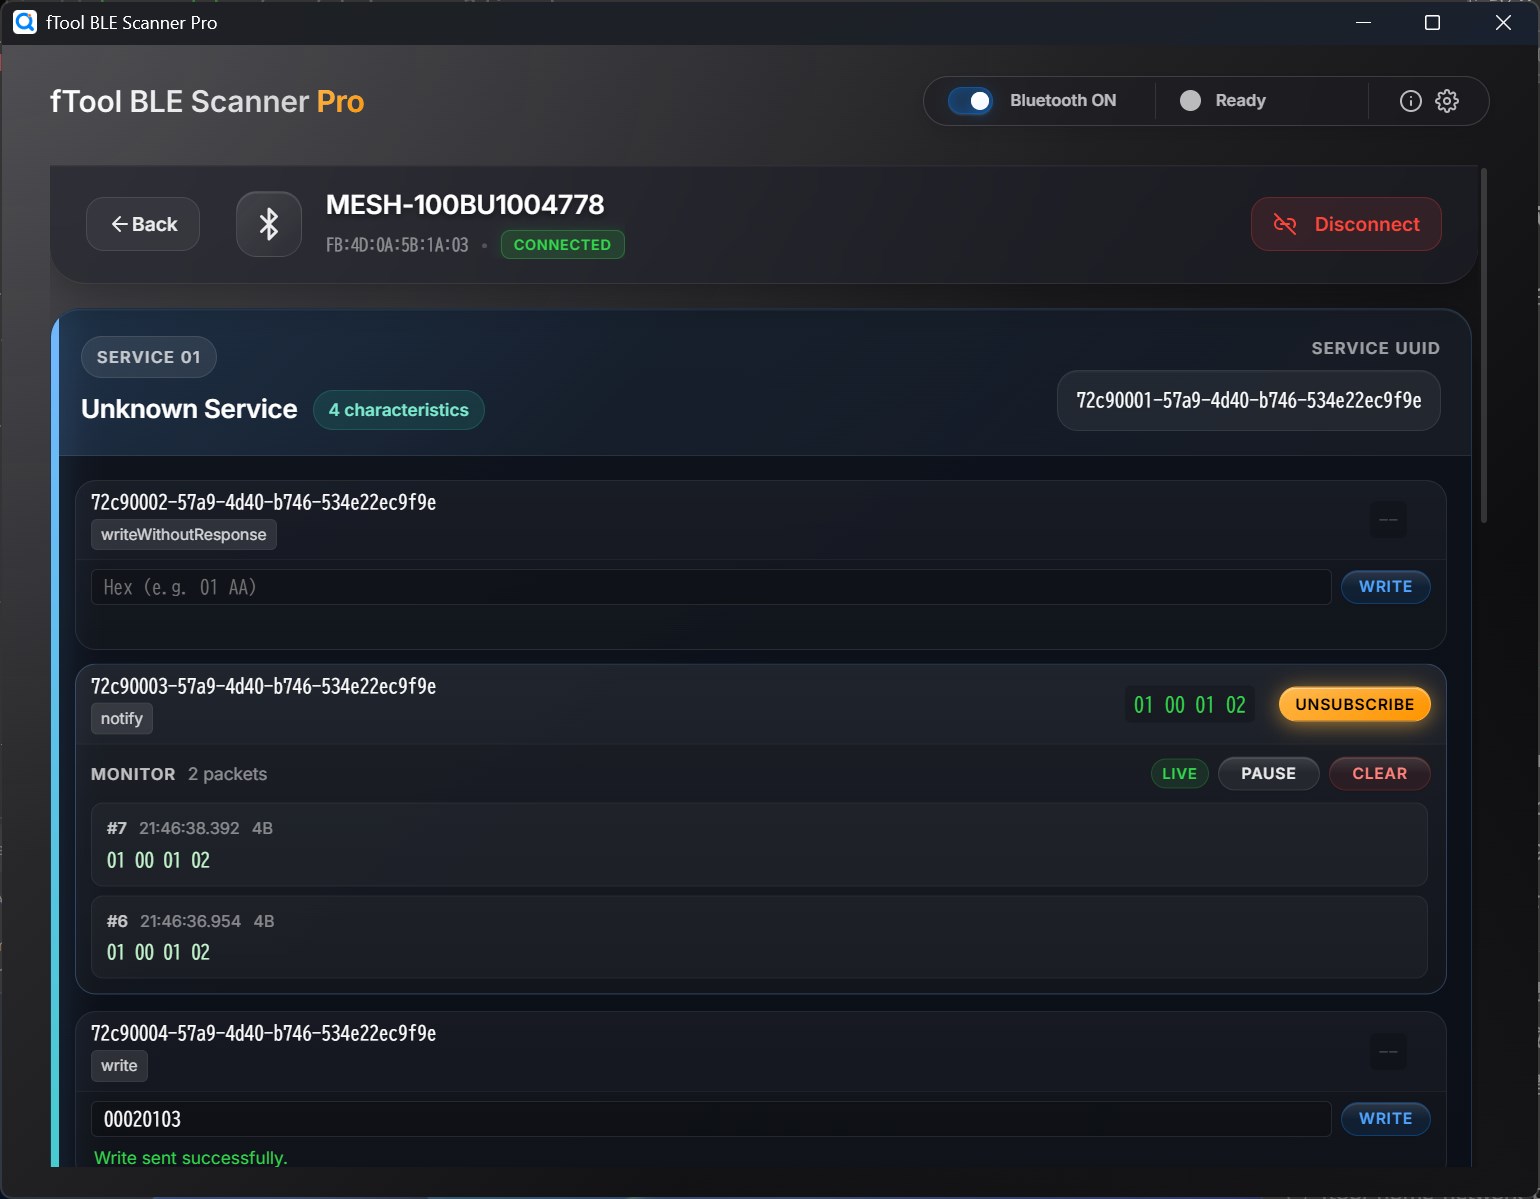
Task: Click the Ready status indicator circle
Action: [1189, 100]
